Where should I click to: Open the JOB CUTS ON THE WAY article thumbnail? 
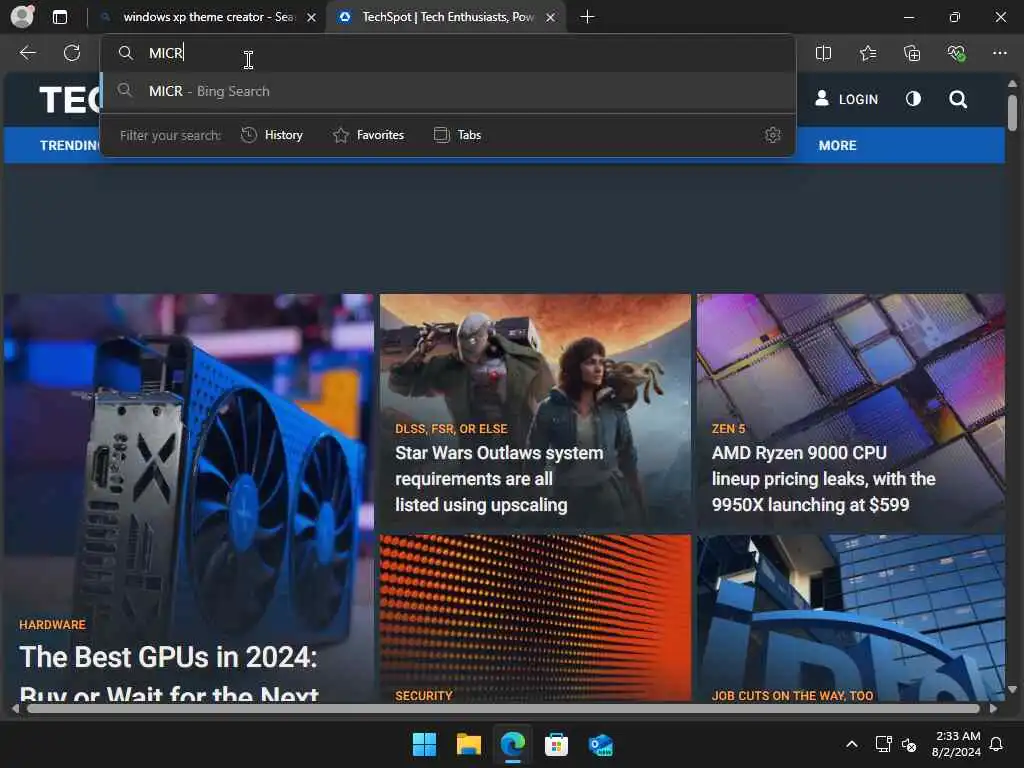coord(850,618)
